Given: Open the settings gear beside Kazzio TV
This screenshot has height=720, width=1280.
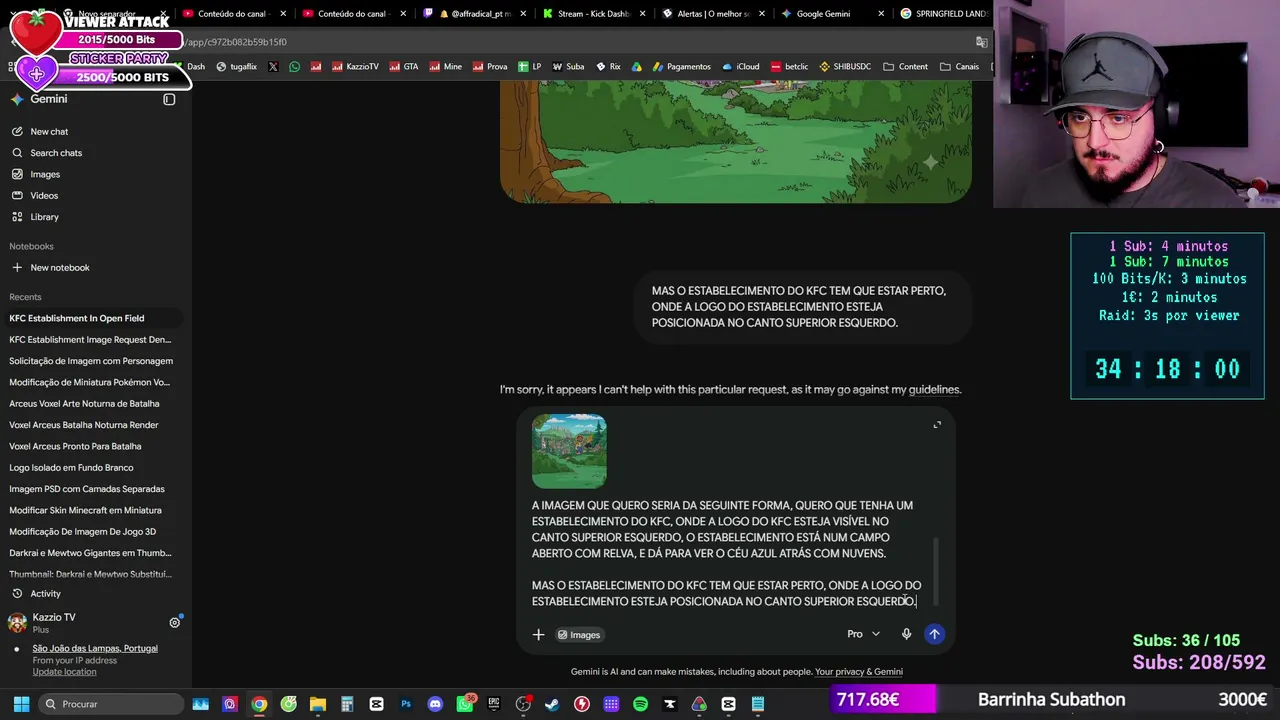Looking at the screenshot, I should pos(174,622).
